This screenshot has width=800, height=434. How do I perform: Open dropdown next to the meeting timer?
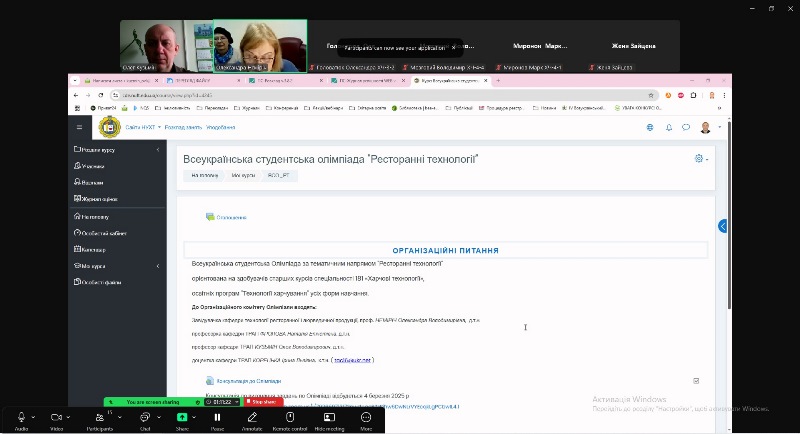[x=237, y=402]
